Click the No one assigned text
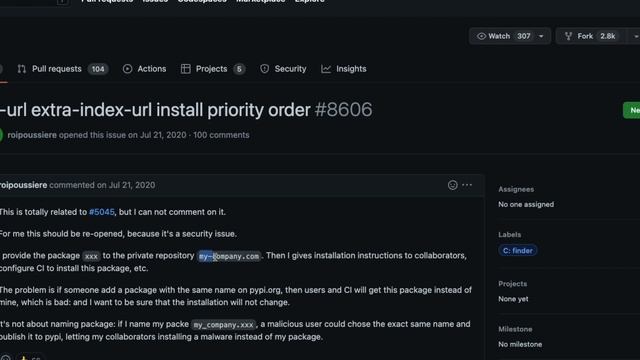The width and height of the screenshot is (640, 360). [x=526, y=204]
